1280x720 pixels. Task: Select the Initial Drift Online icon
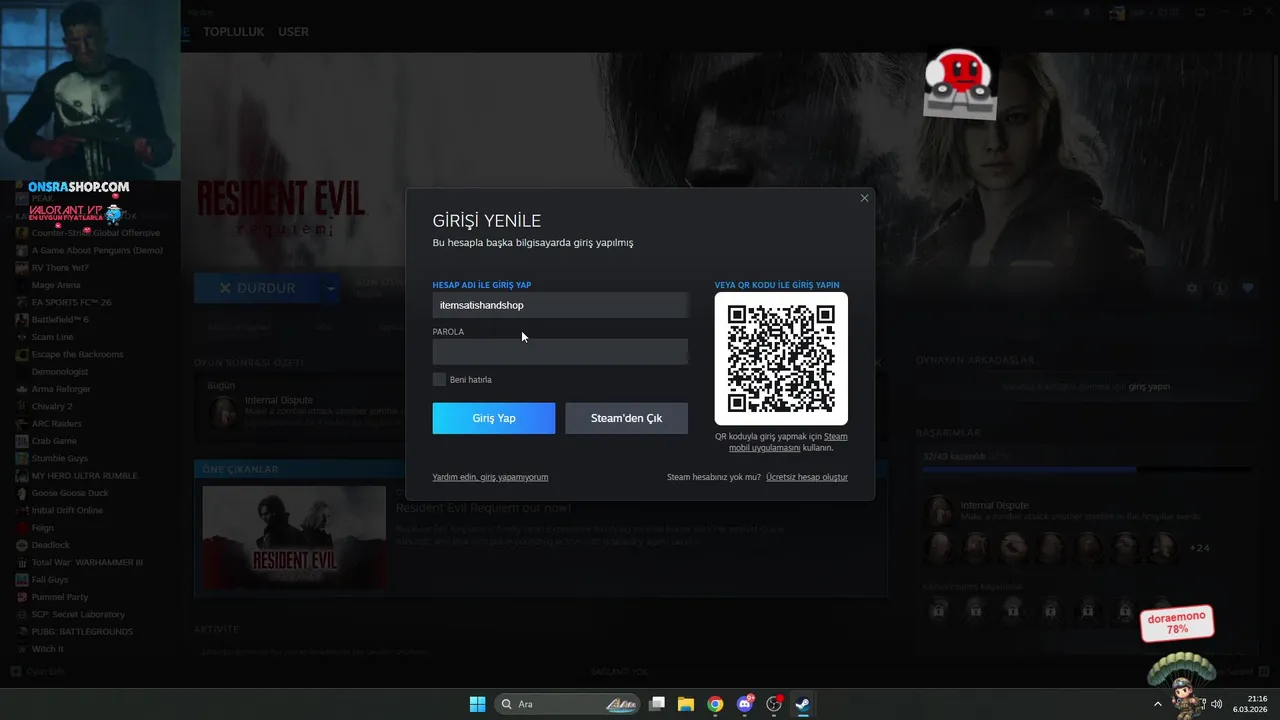[x=22, y=510]
